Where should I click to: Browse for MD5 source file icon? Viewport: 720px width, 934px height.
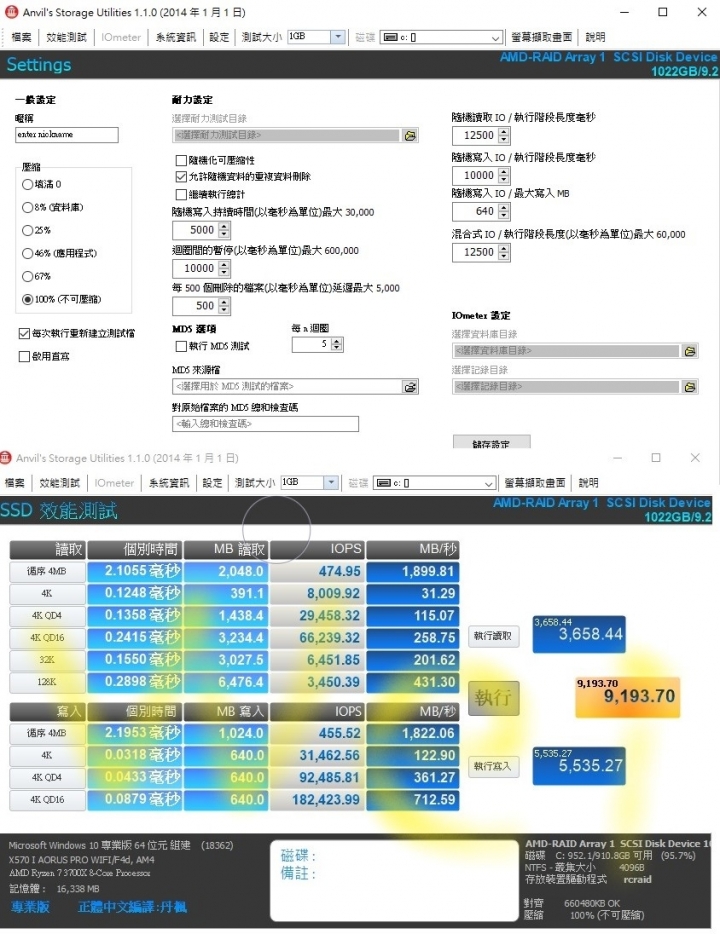click(410, 387)
